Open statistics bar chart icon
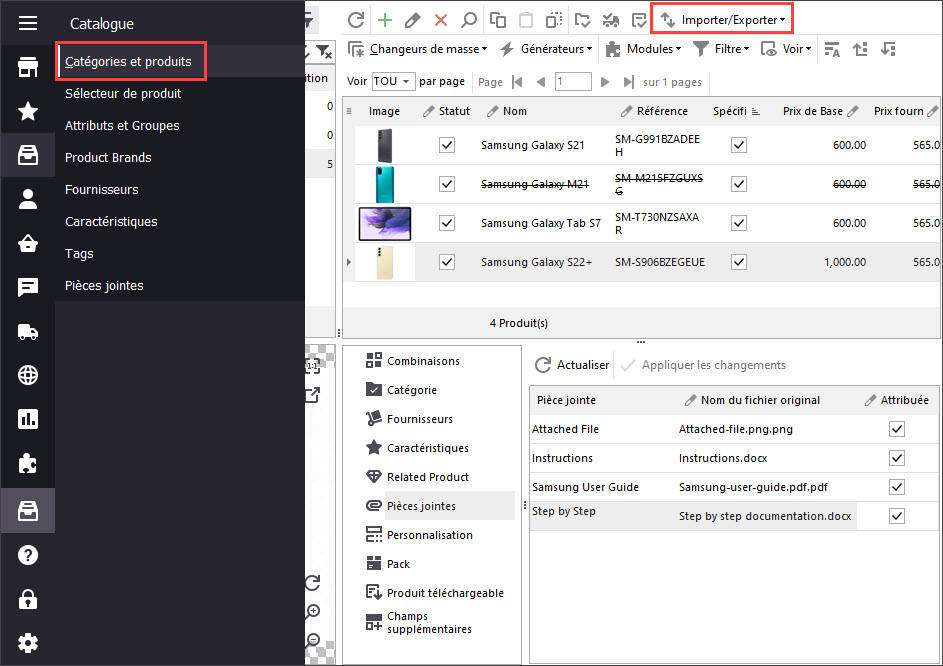Image resolution: width=943 pixels, height=666 pixels. click(28, 419)
